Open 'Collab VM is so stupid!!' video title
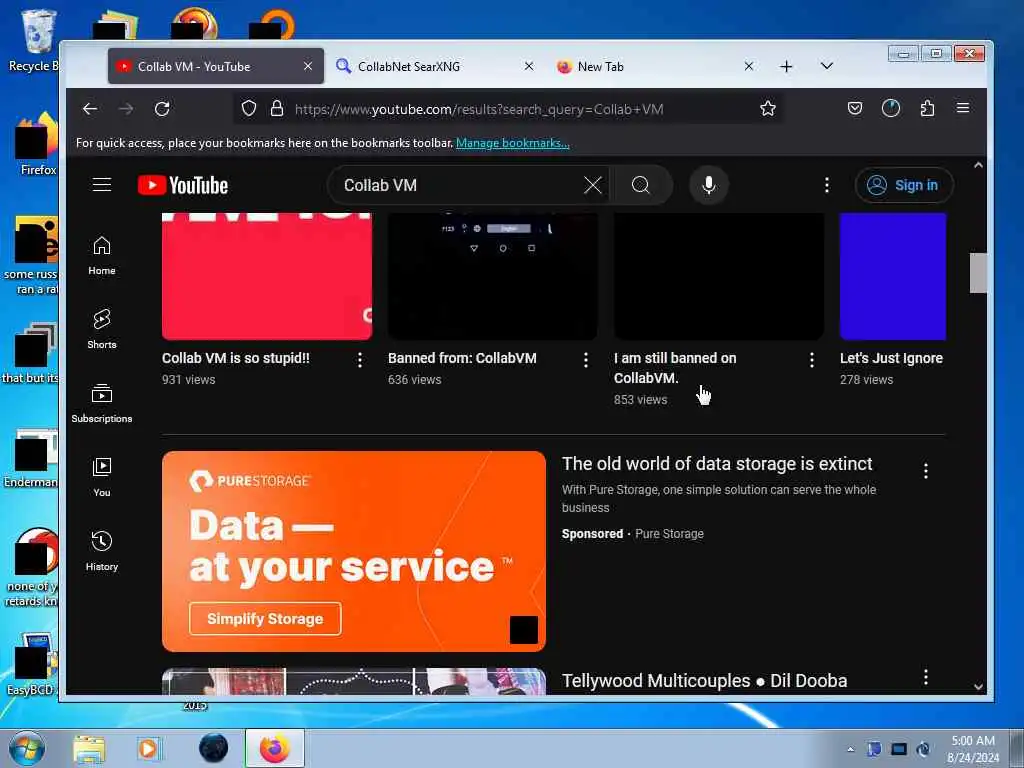This screenshot has width=1024, height=768. tap(236, 358)
